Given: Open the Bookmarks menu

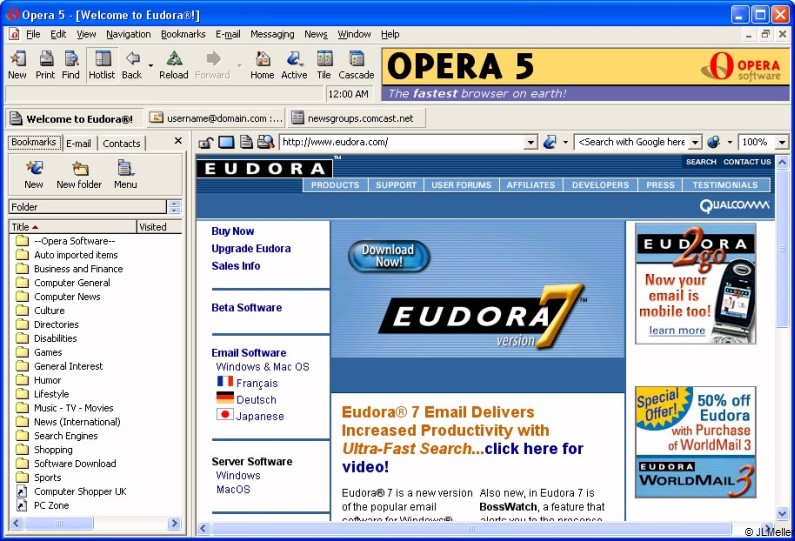Looking at the screenshot, I should point(183,34).
